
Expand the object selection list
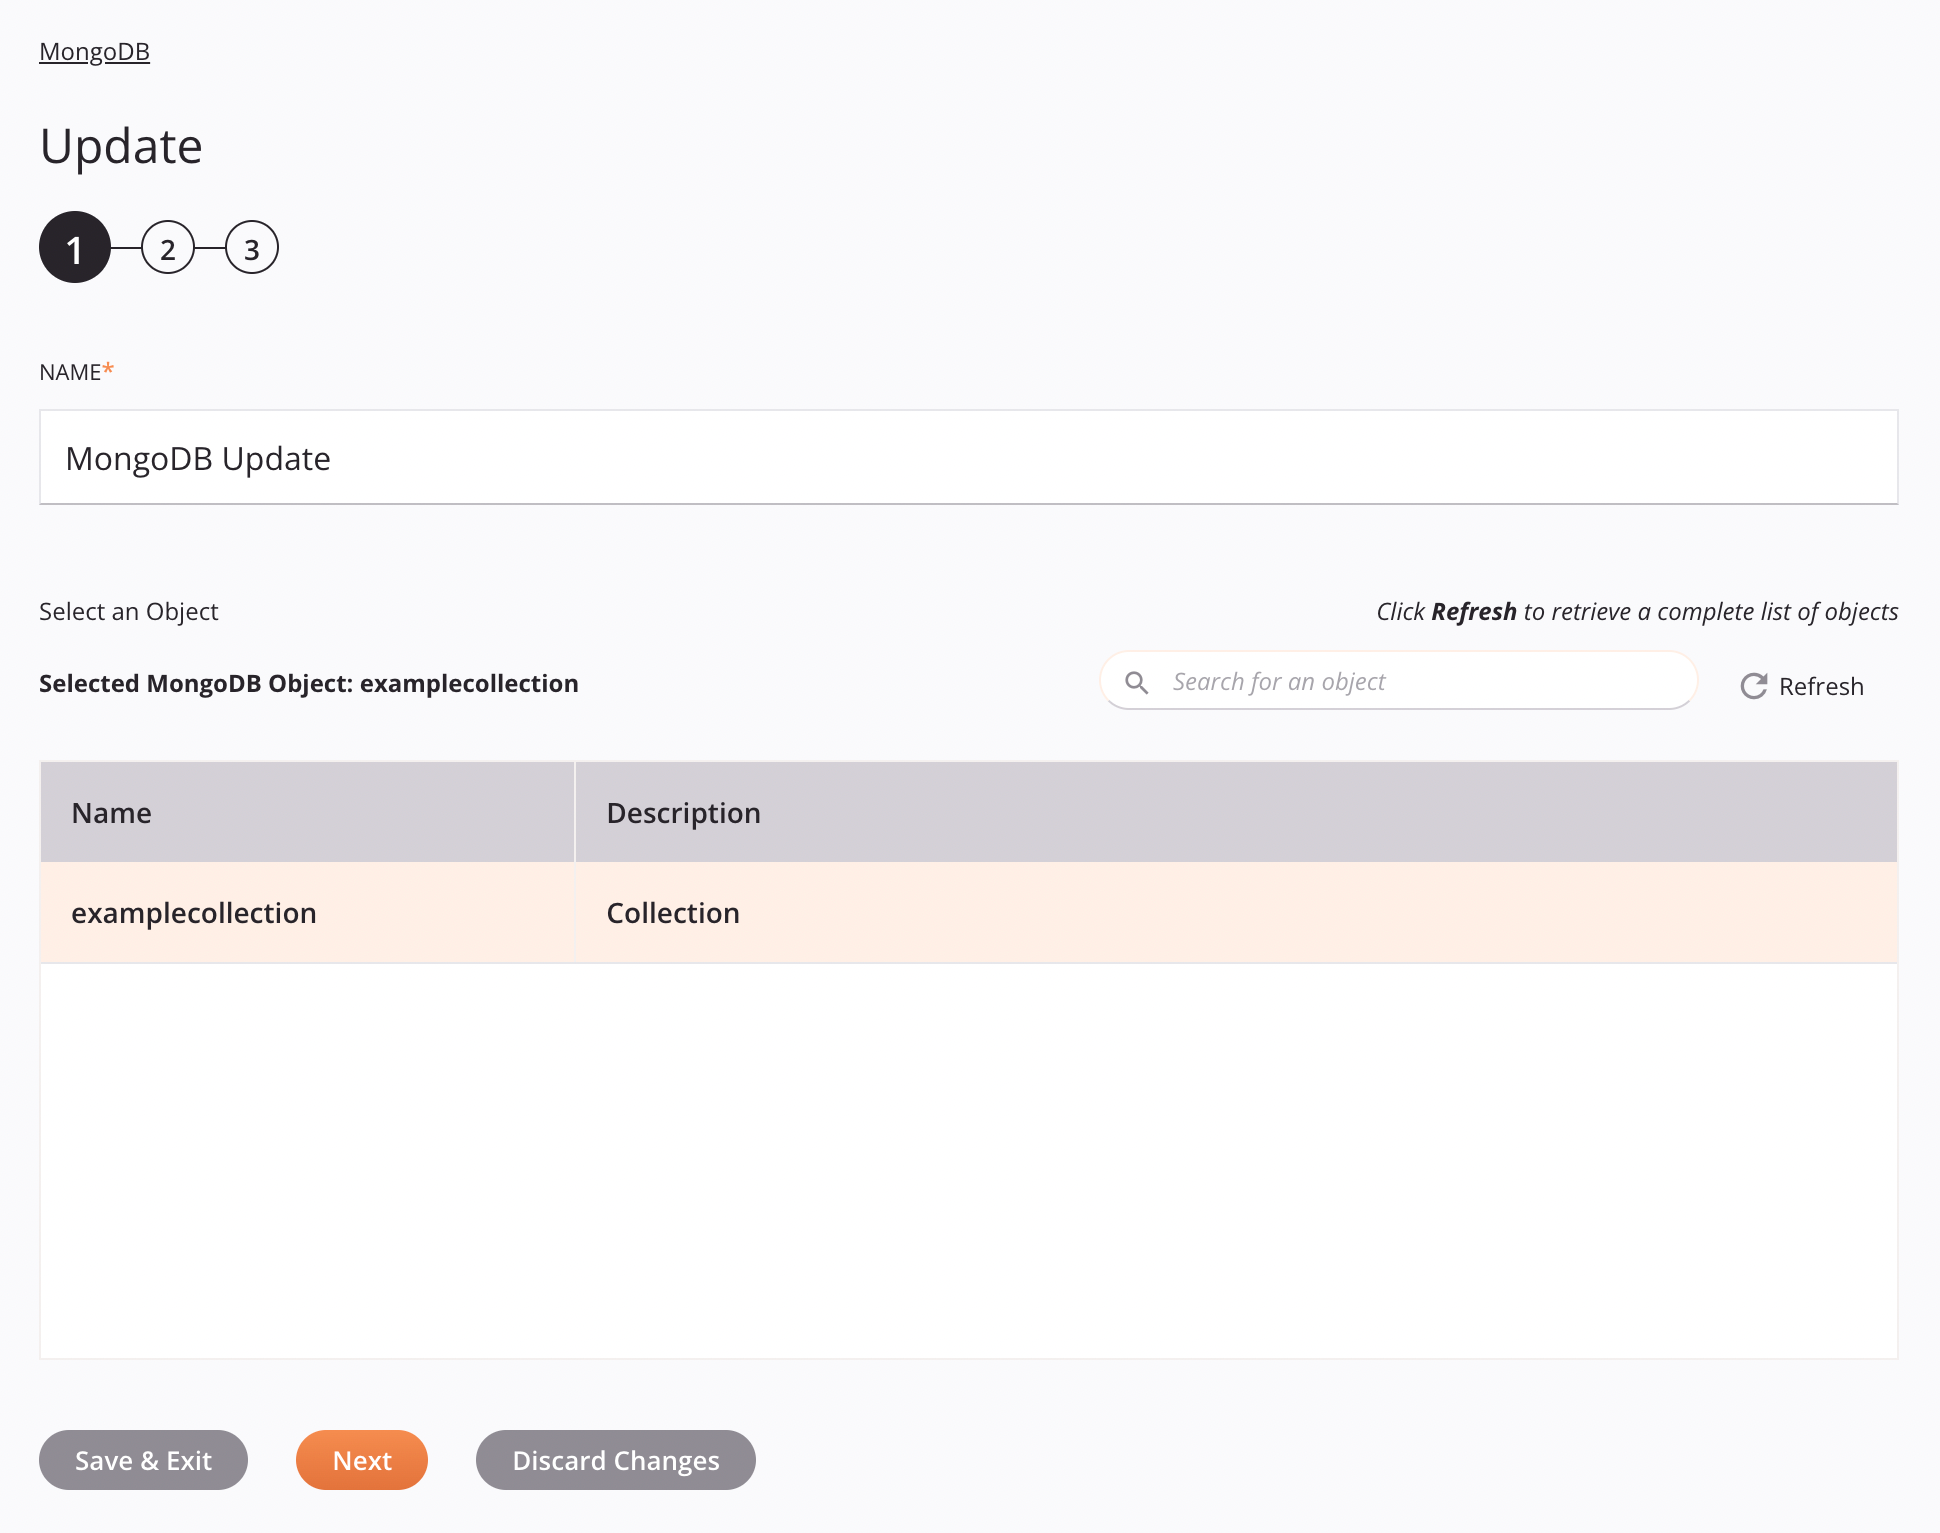tap(1800, 686)
